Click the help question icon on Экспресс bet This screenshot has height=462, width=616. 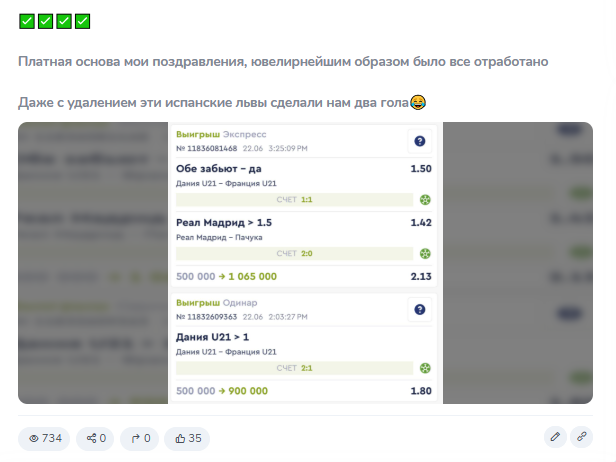[420, 141]
